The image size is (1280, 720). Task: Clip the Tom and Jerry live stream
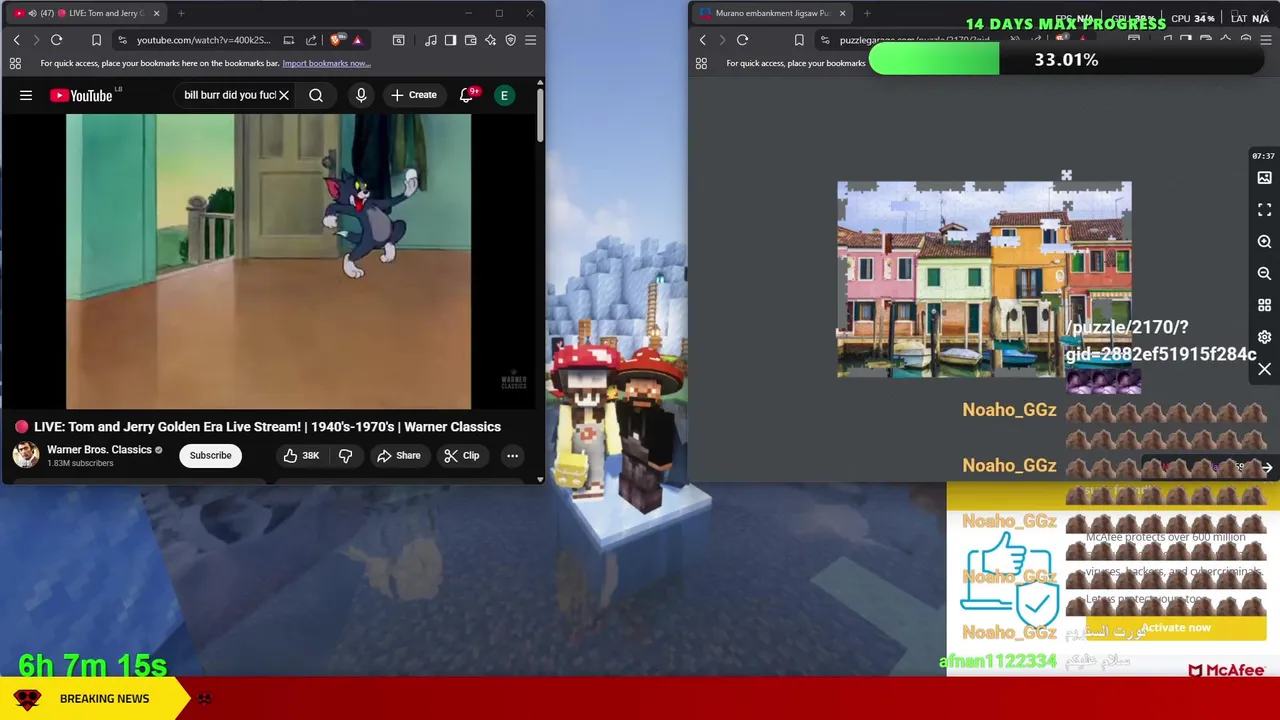click(461, 456)
